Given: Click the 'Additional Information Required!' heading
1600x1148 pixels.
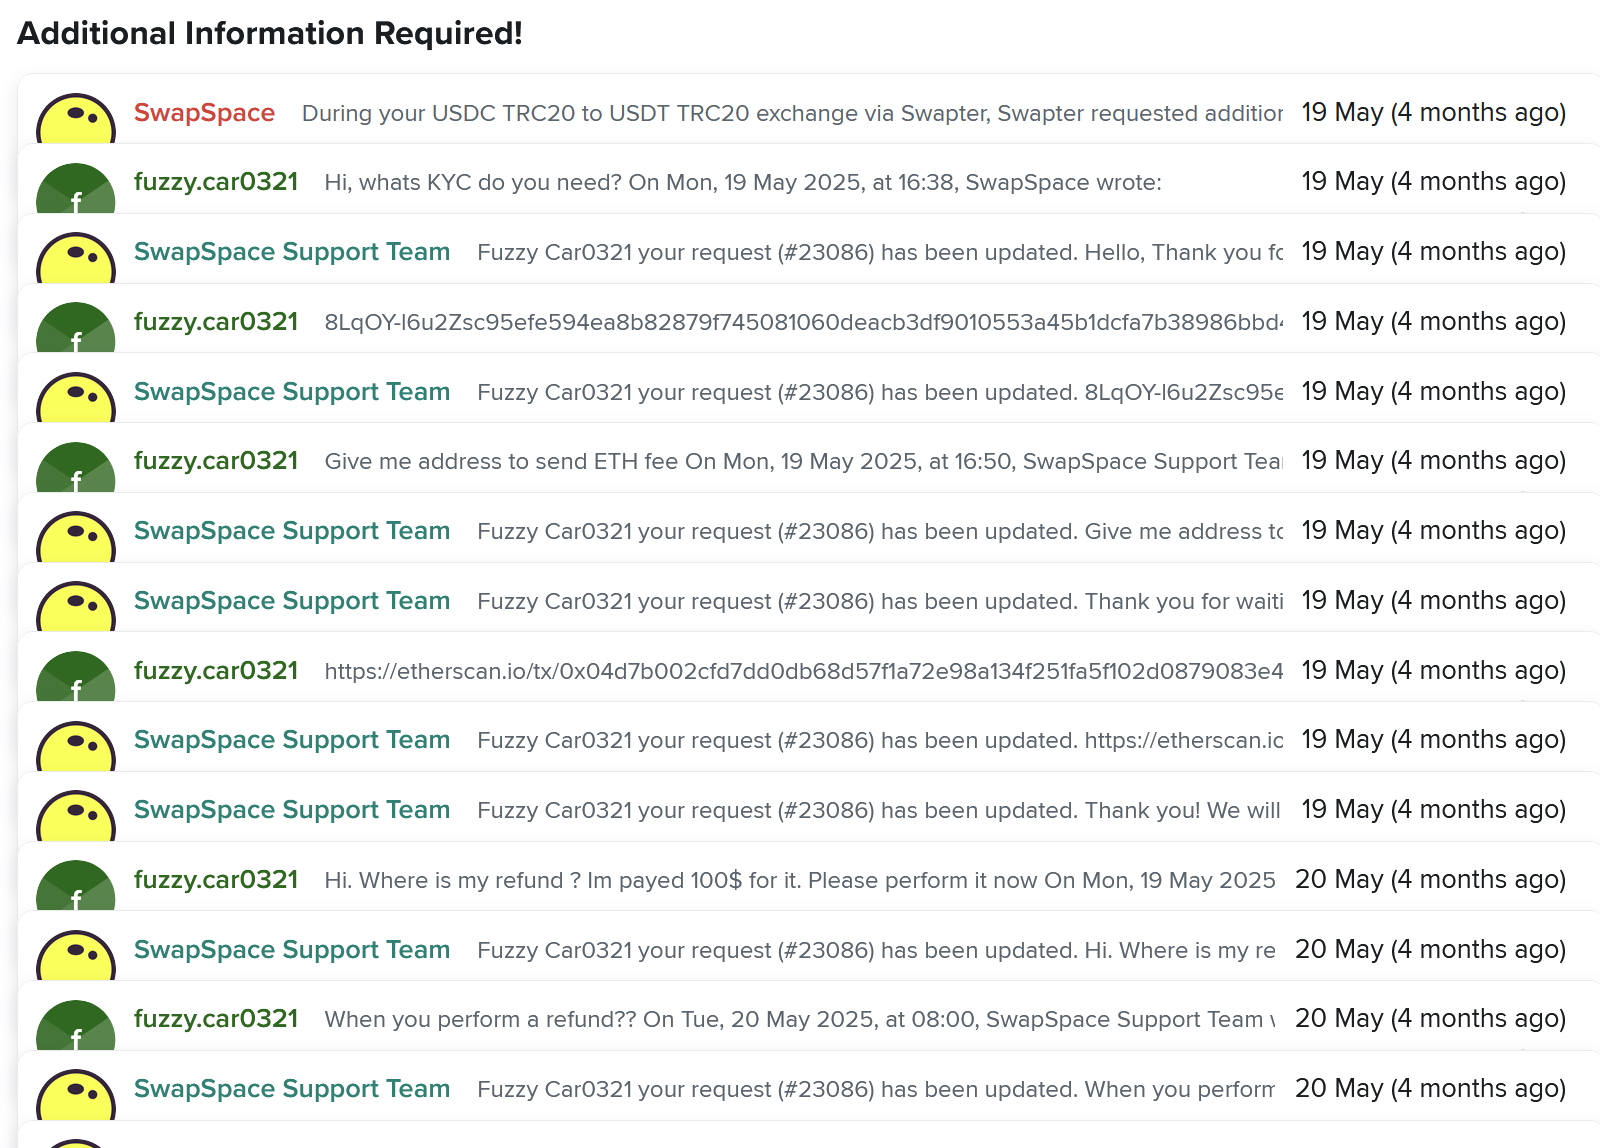Looking at the screenshot, I should click(270, 33).
